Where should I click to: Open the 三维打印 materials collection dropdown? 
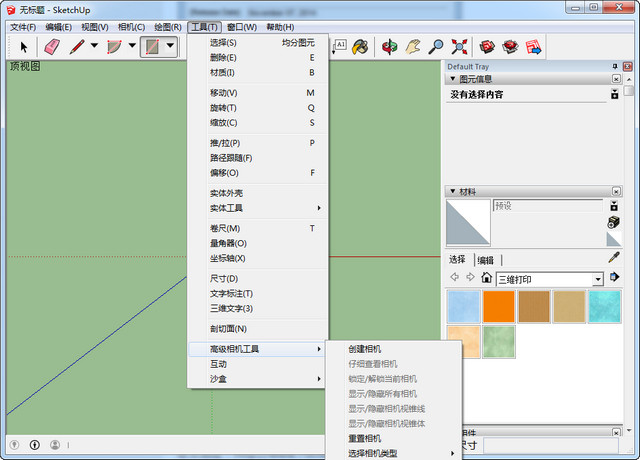point(598,278)
